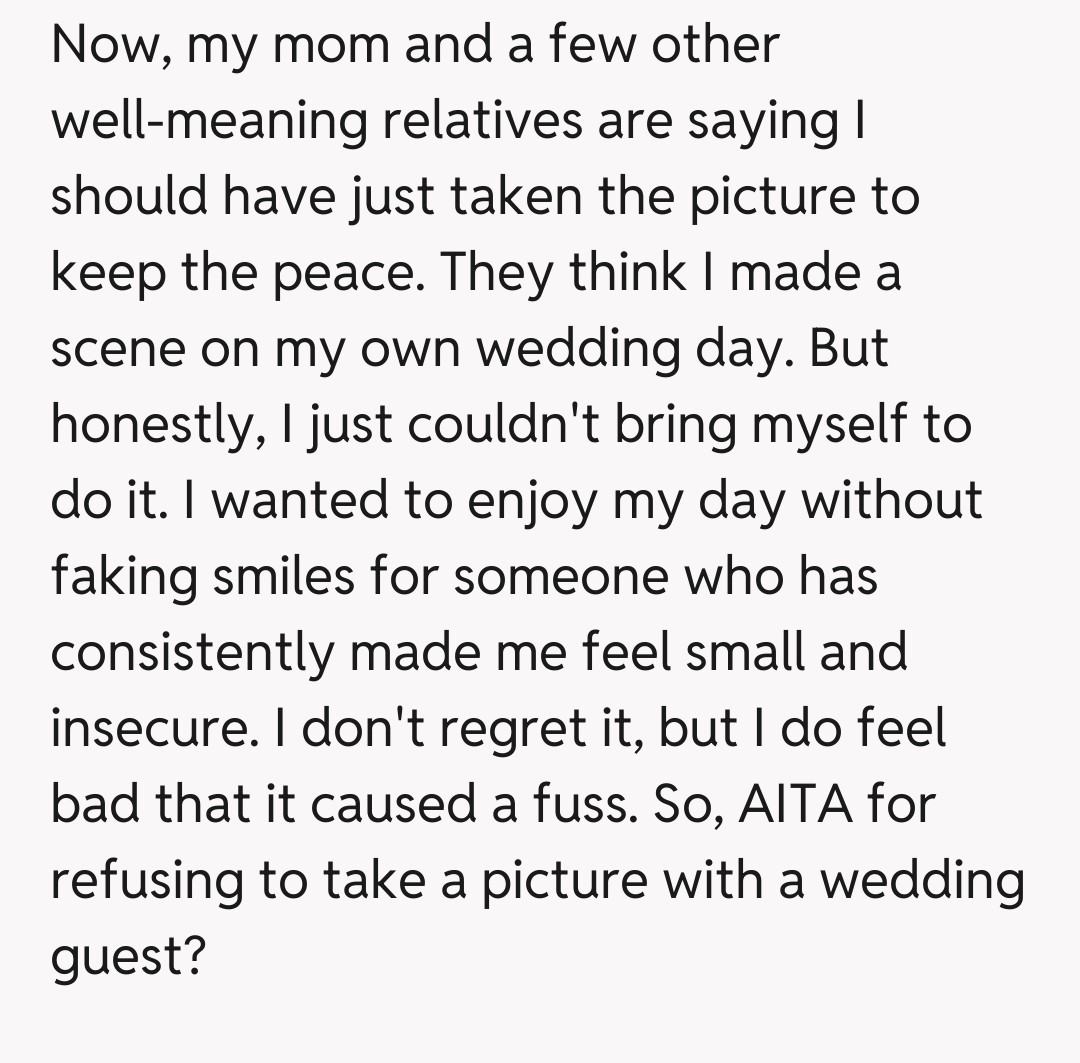Click the word "mom" in the first line
The width and height of the screenshot is (1080, 1063).
pos(334,45)
